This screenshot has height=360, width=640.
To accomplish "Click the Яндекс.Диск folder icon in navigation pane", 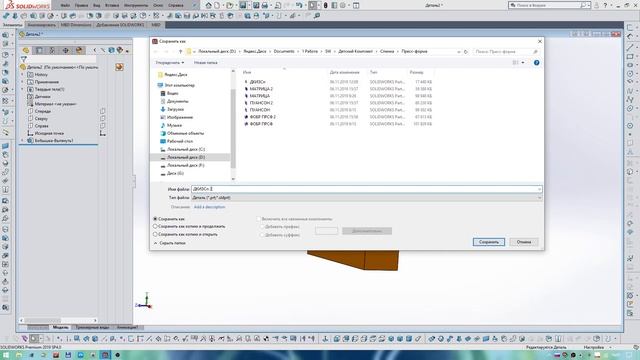I will (x=160, y=75).
